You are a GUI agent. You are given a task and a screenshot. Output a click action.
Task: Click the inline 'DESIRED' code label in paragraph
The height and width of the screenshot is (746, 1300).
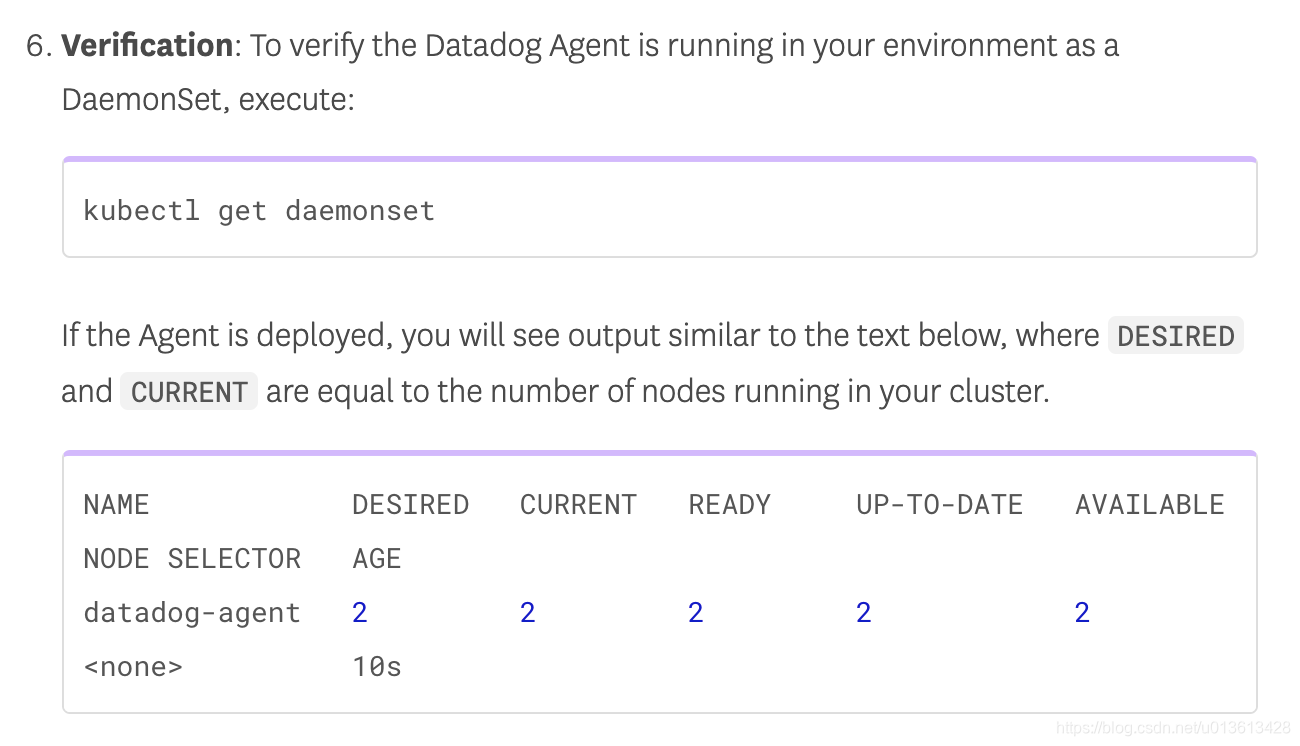(1175, 336)
